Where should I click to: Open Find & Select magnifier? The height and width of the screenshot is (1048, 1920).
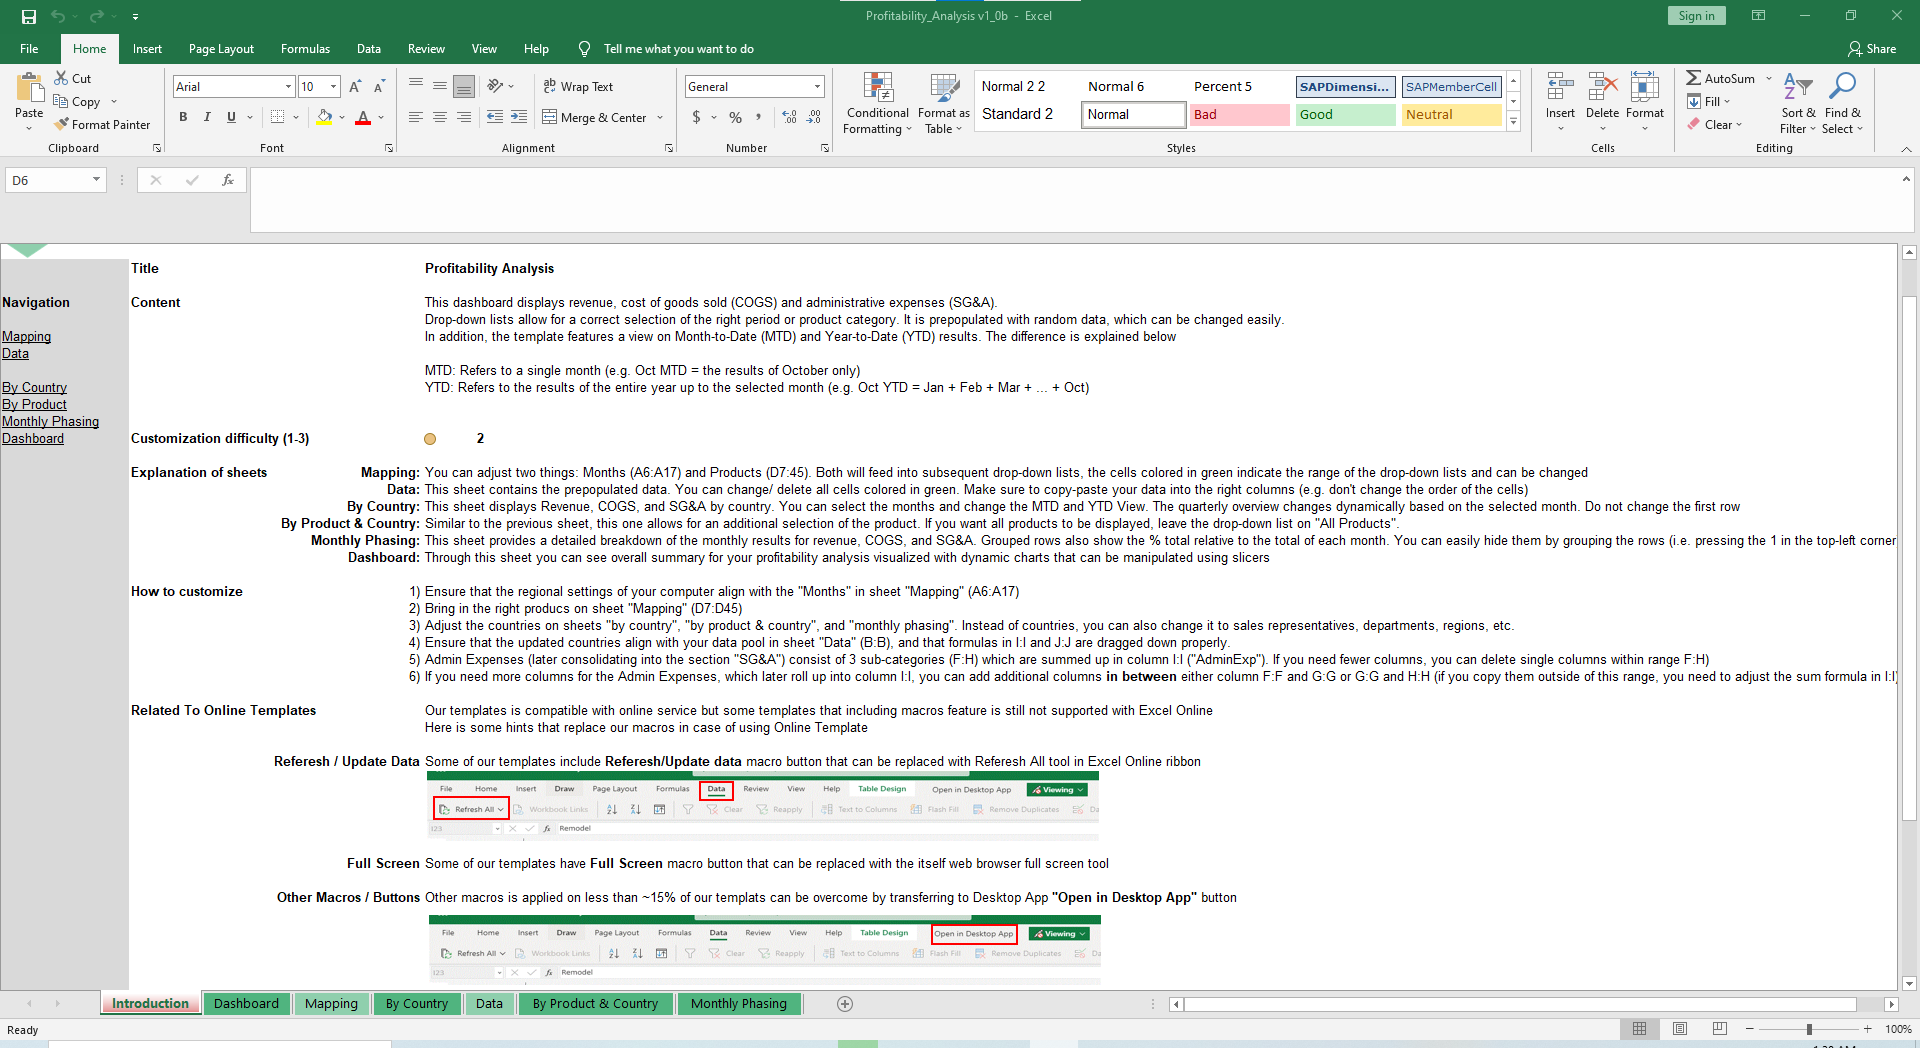1842,103
